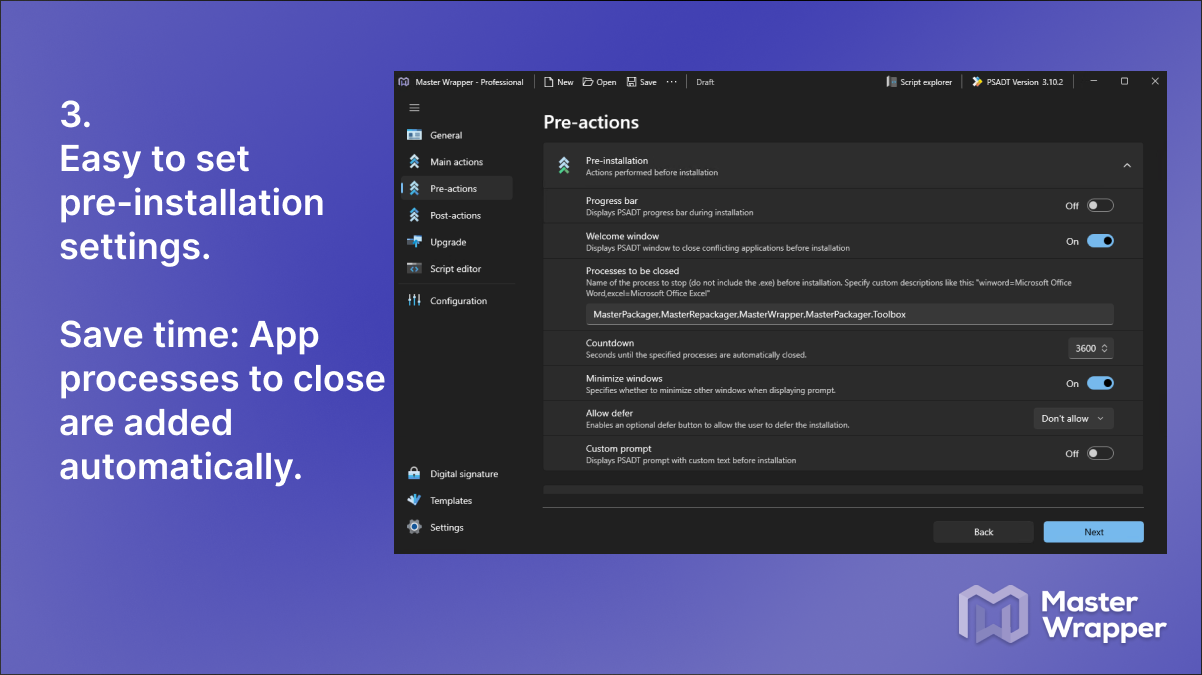1202x675 pixels.
Task: Click the Script explorer icon
Action: 891,82
